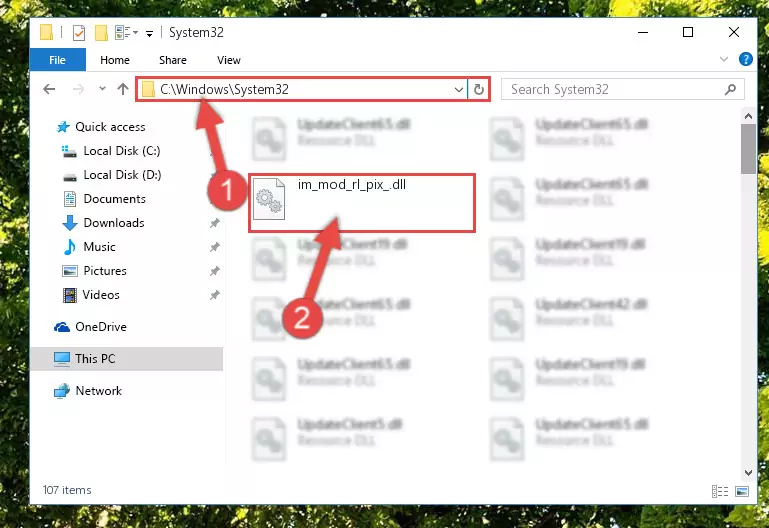Click the folder icon in title bar

pos(47,32)
